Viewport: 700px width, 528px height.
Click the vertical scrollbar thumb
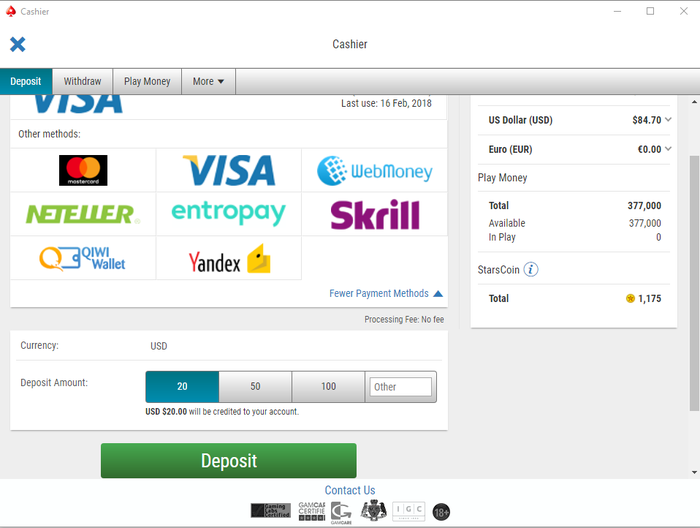pyautogui.click(x=694, y=283)
